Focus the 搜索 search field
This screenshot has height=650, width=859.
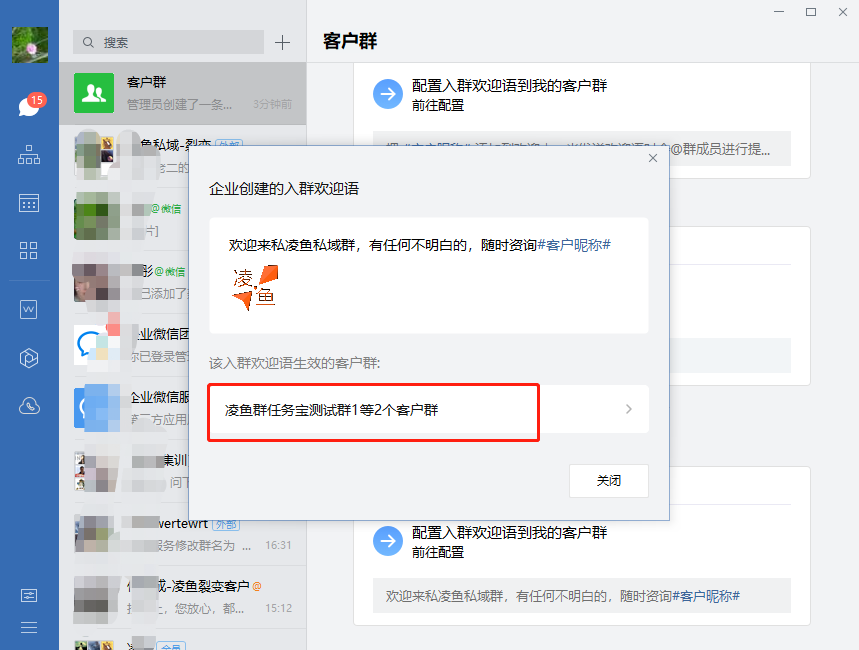coord(170,43)
